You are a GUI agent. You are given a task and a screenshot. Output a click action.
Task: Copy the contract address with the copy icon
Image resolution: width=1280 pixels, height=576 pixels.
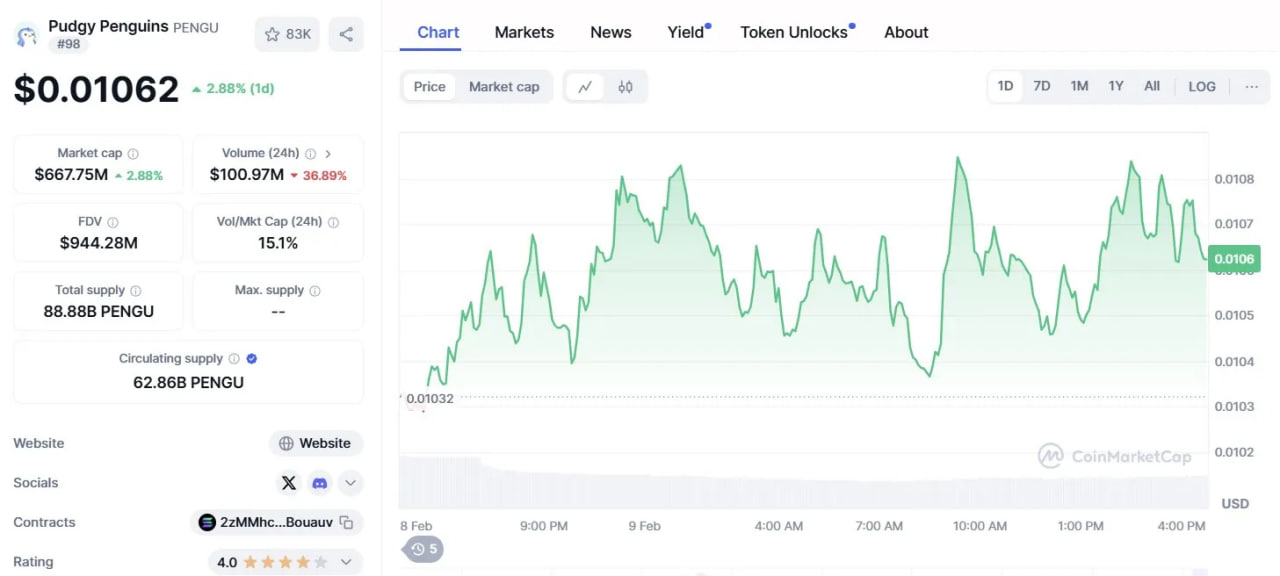tap(344, 522)
